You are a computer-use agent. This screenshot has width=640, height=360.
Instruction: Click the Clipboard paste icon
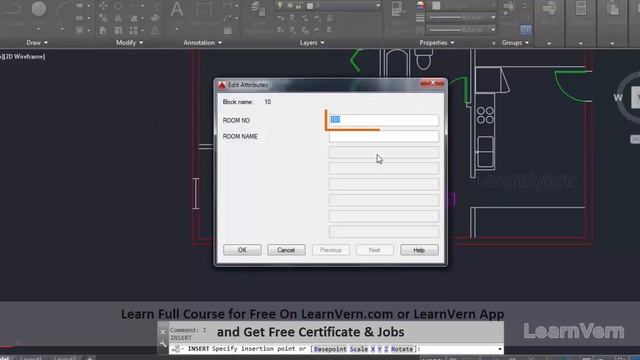coord(613,9)
